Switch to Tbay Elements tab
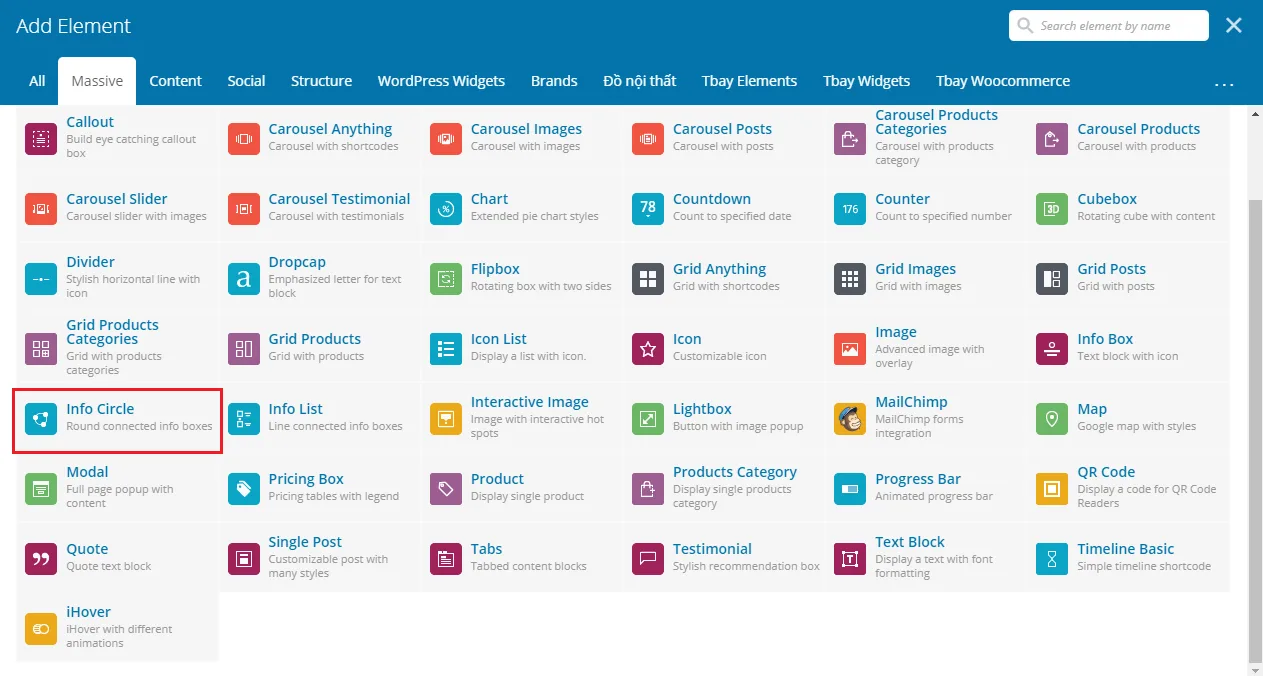The image size is (1263, 676). (x=749, y=81)
